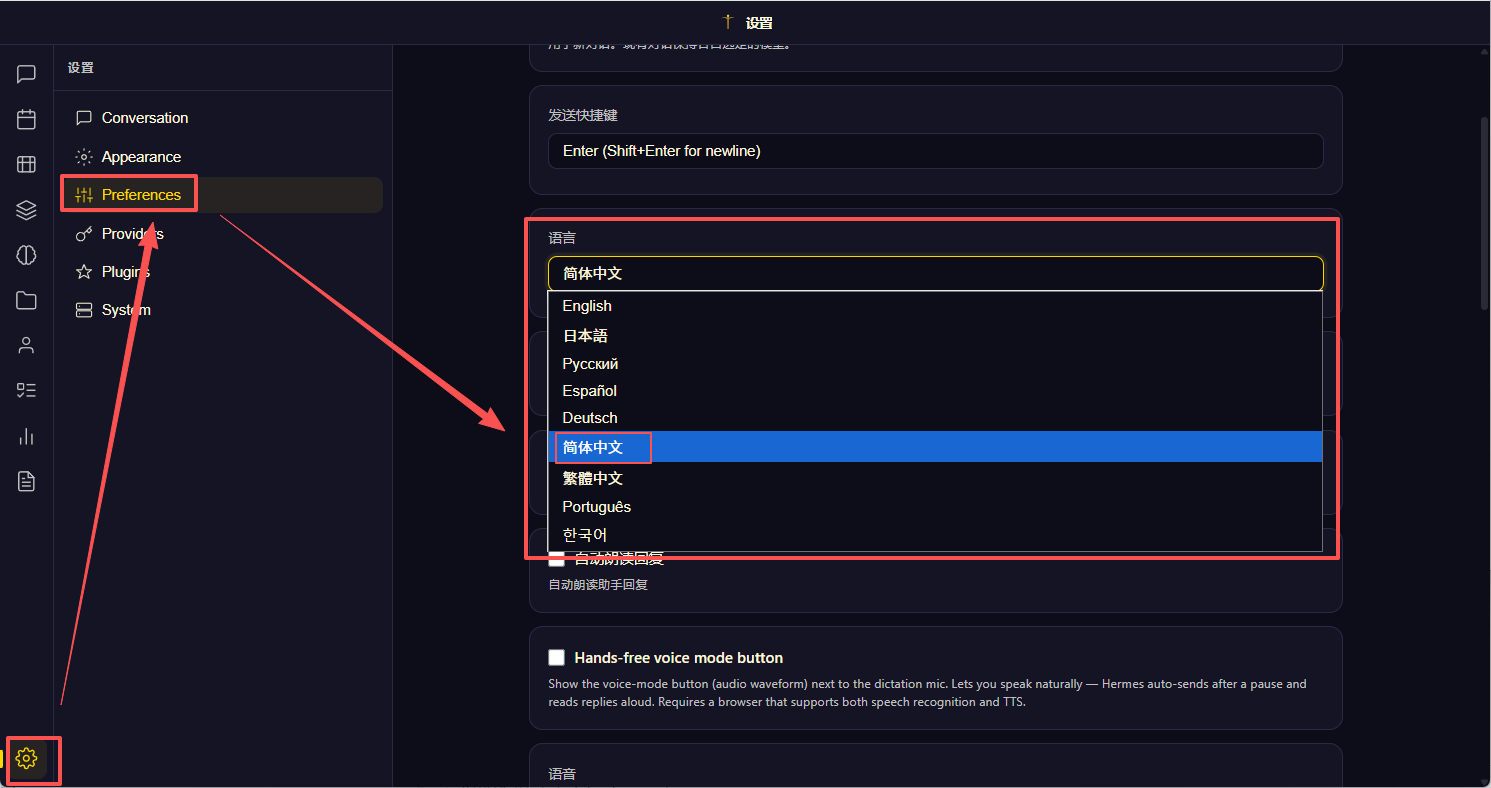Choose Português from the language list

coord(935,507)
